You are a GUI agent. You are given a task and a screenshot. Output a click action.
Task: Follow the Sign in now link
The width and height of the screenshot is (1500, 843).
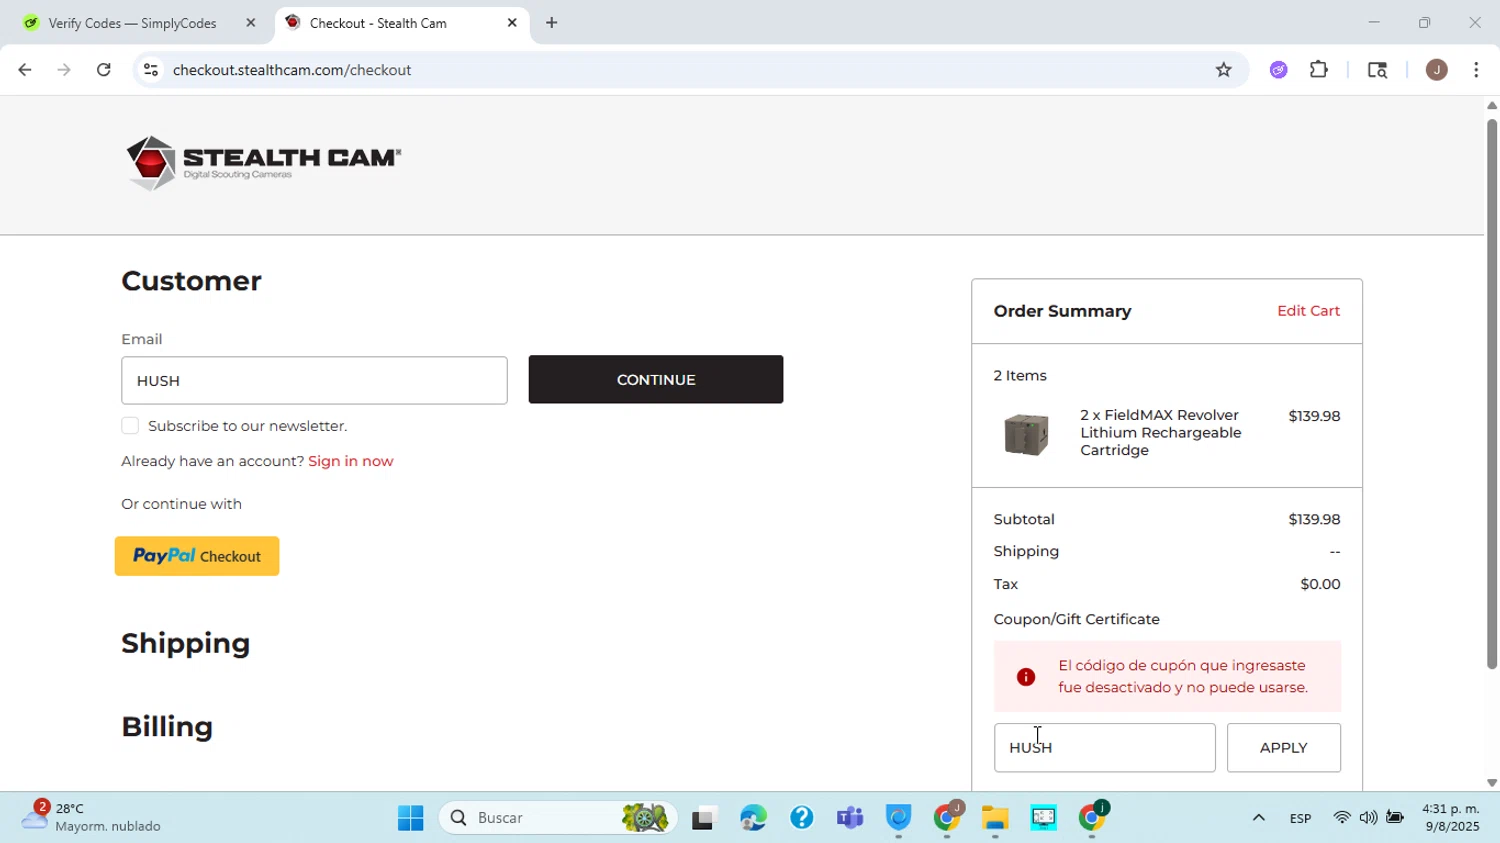351,461
